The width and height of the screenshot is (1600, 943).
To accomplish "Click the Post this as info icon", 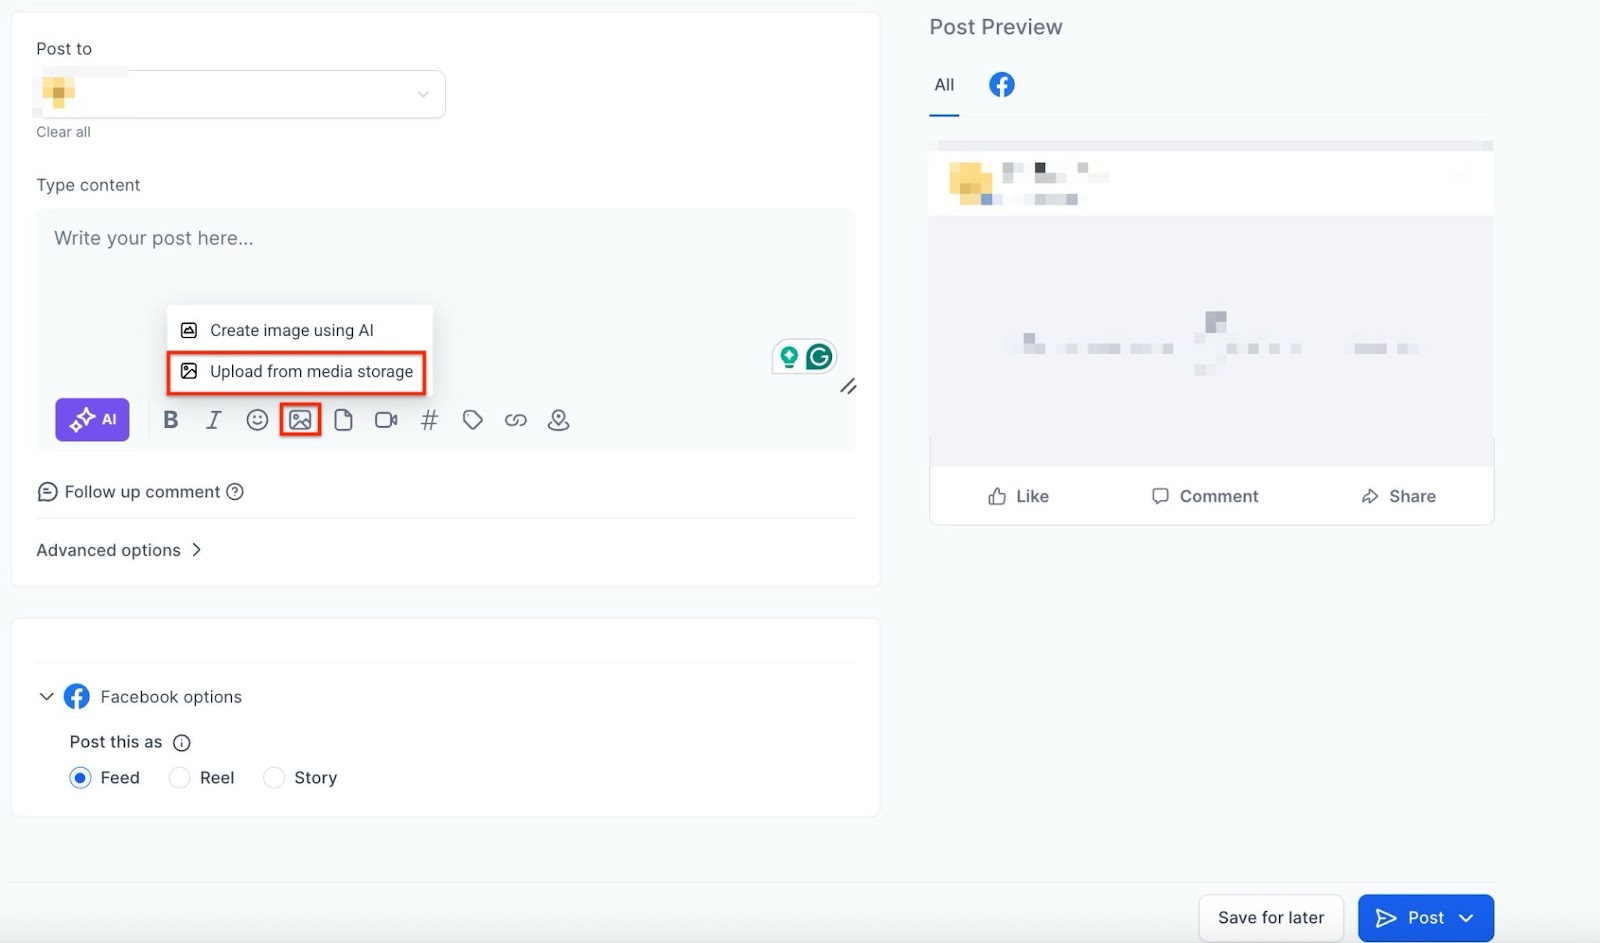I will pos(182,743).
